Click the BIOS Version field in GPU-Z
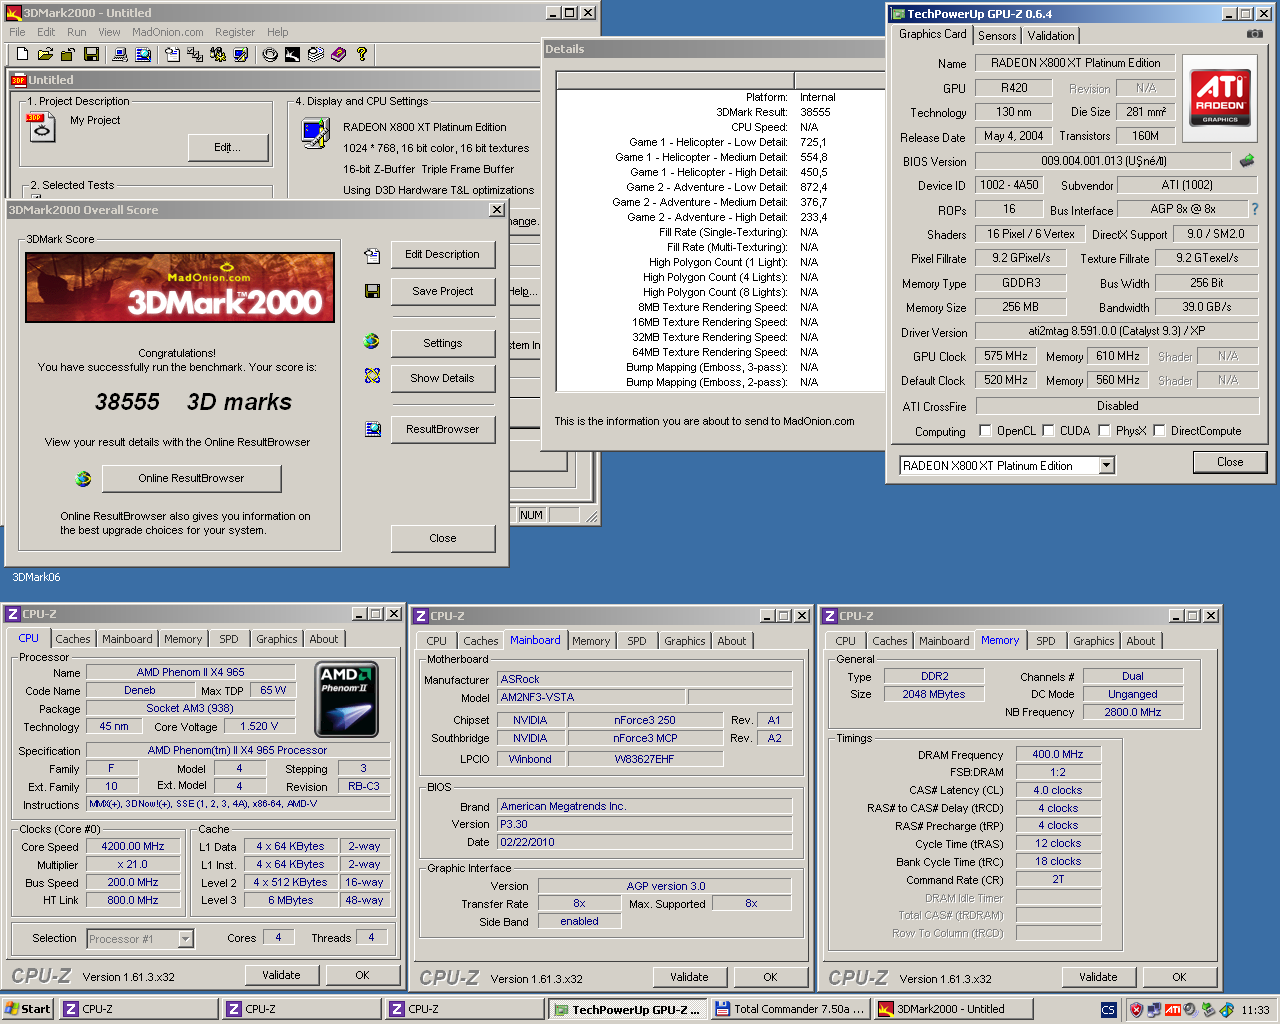This screenshot has height=1024, width=1280. tap(1103, 160)
